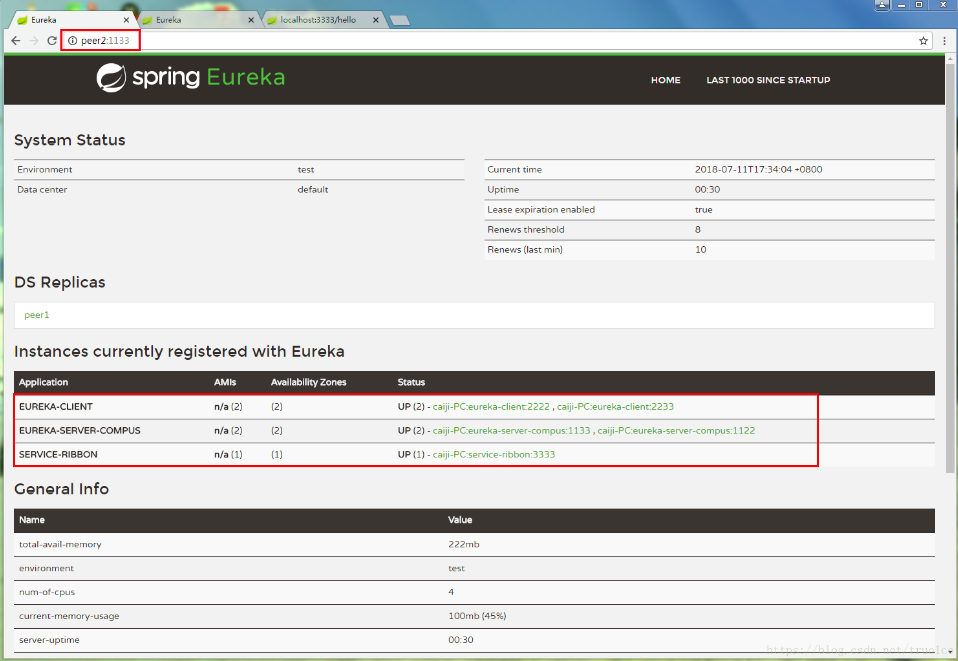
Task: Switch to the second Eureka tab
Action: pyautogui.click(x=196, y=20)
